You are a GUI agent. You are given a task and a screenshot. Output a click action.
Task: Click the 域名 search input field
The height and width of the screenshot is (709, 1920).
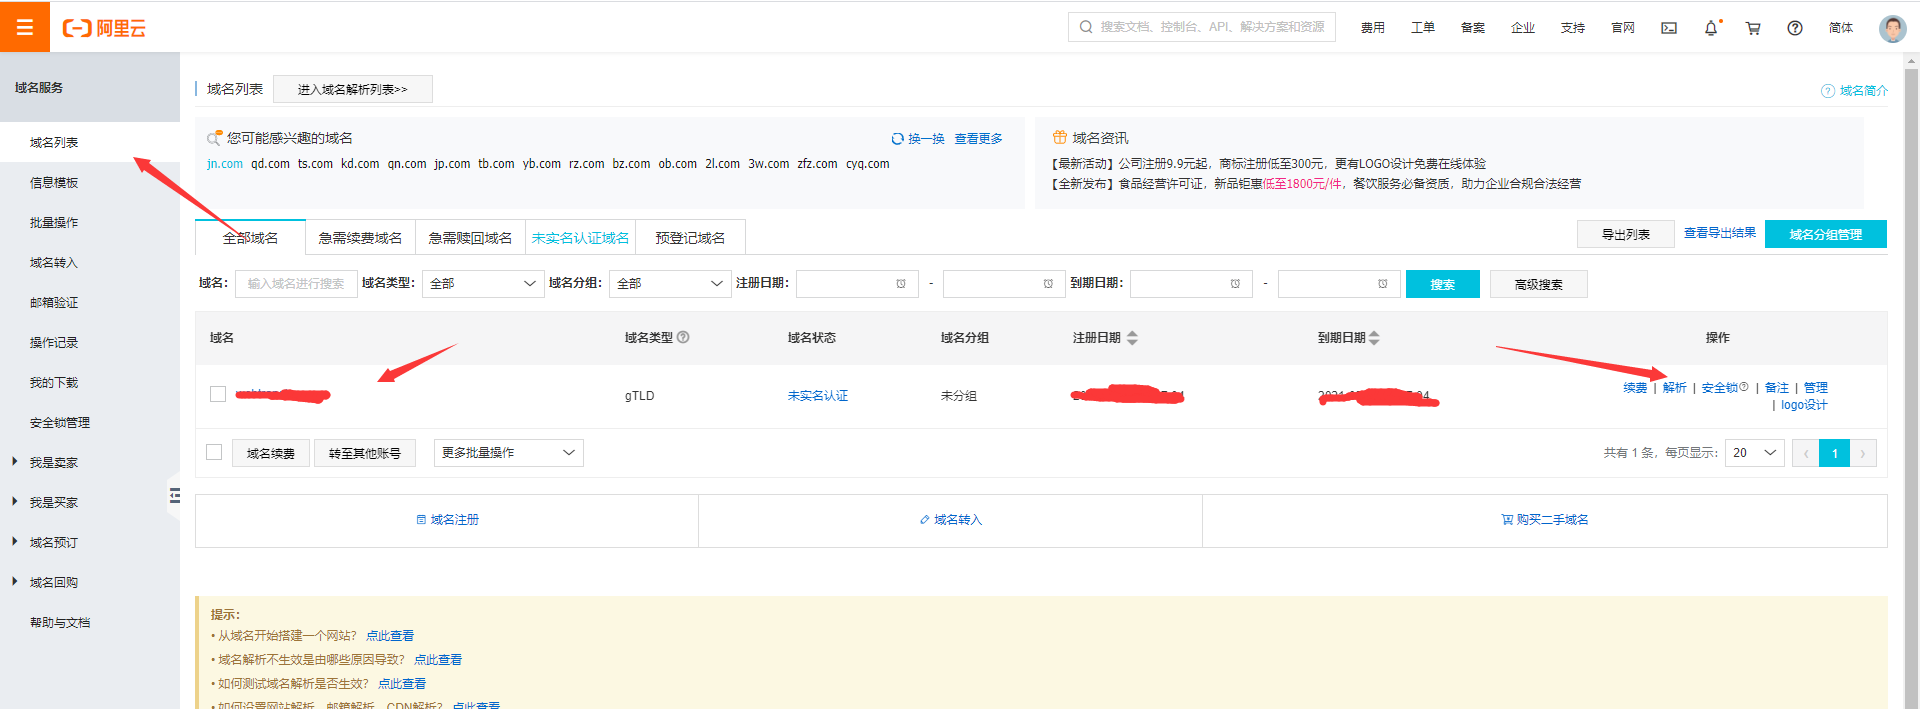pyautogui.click(x=296, y=284)
